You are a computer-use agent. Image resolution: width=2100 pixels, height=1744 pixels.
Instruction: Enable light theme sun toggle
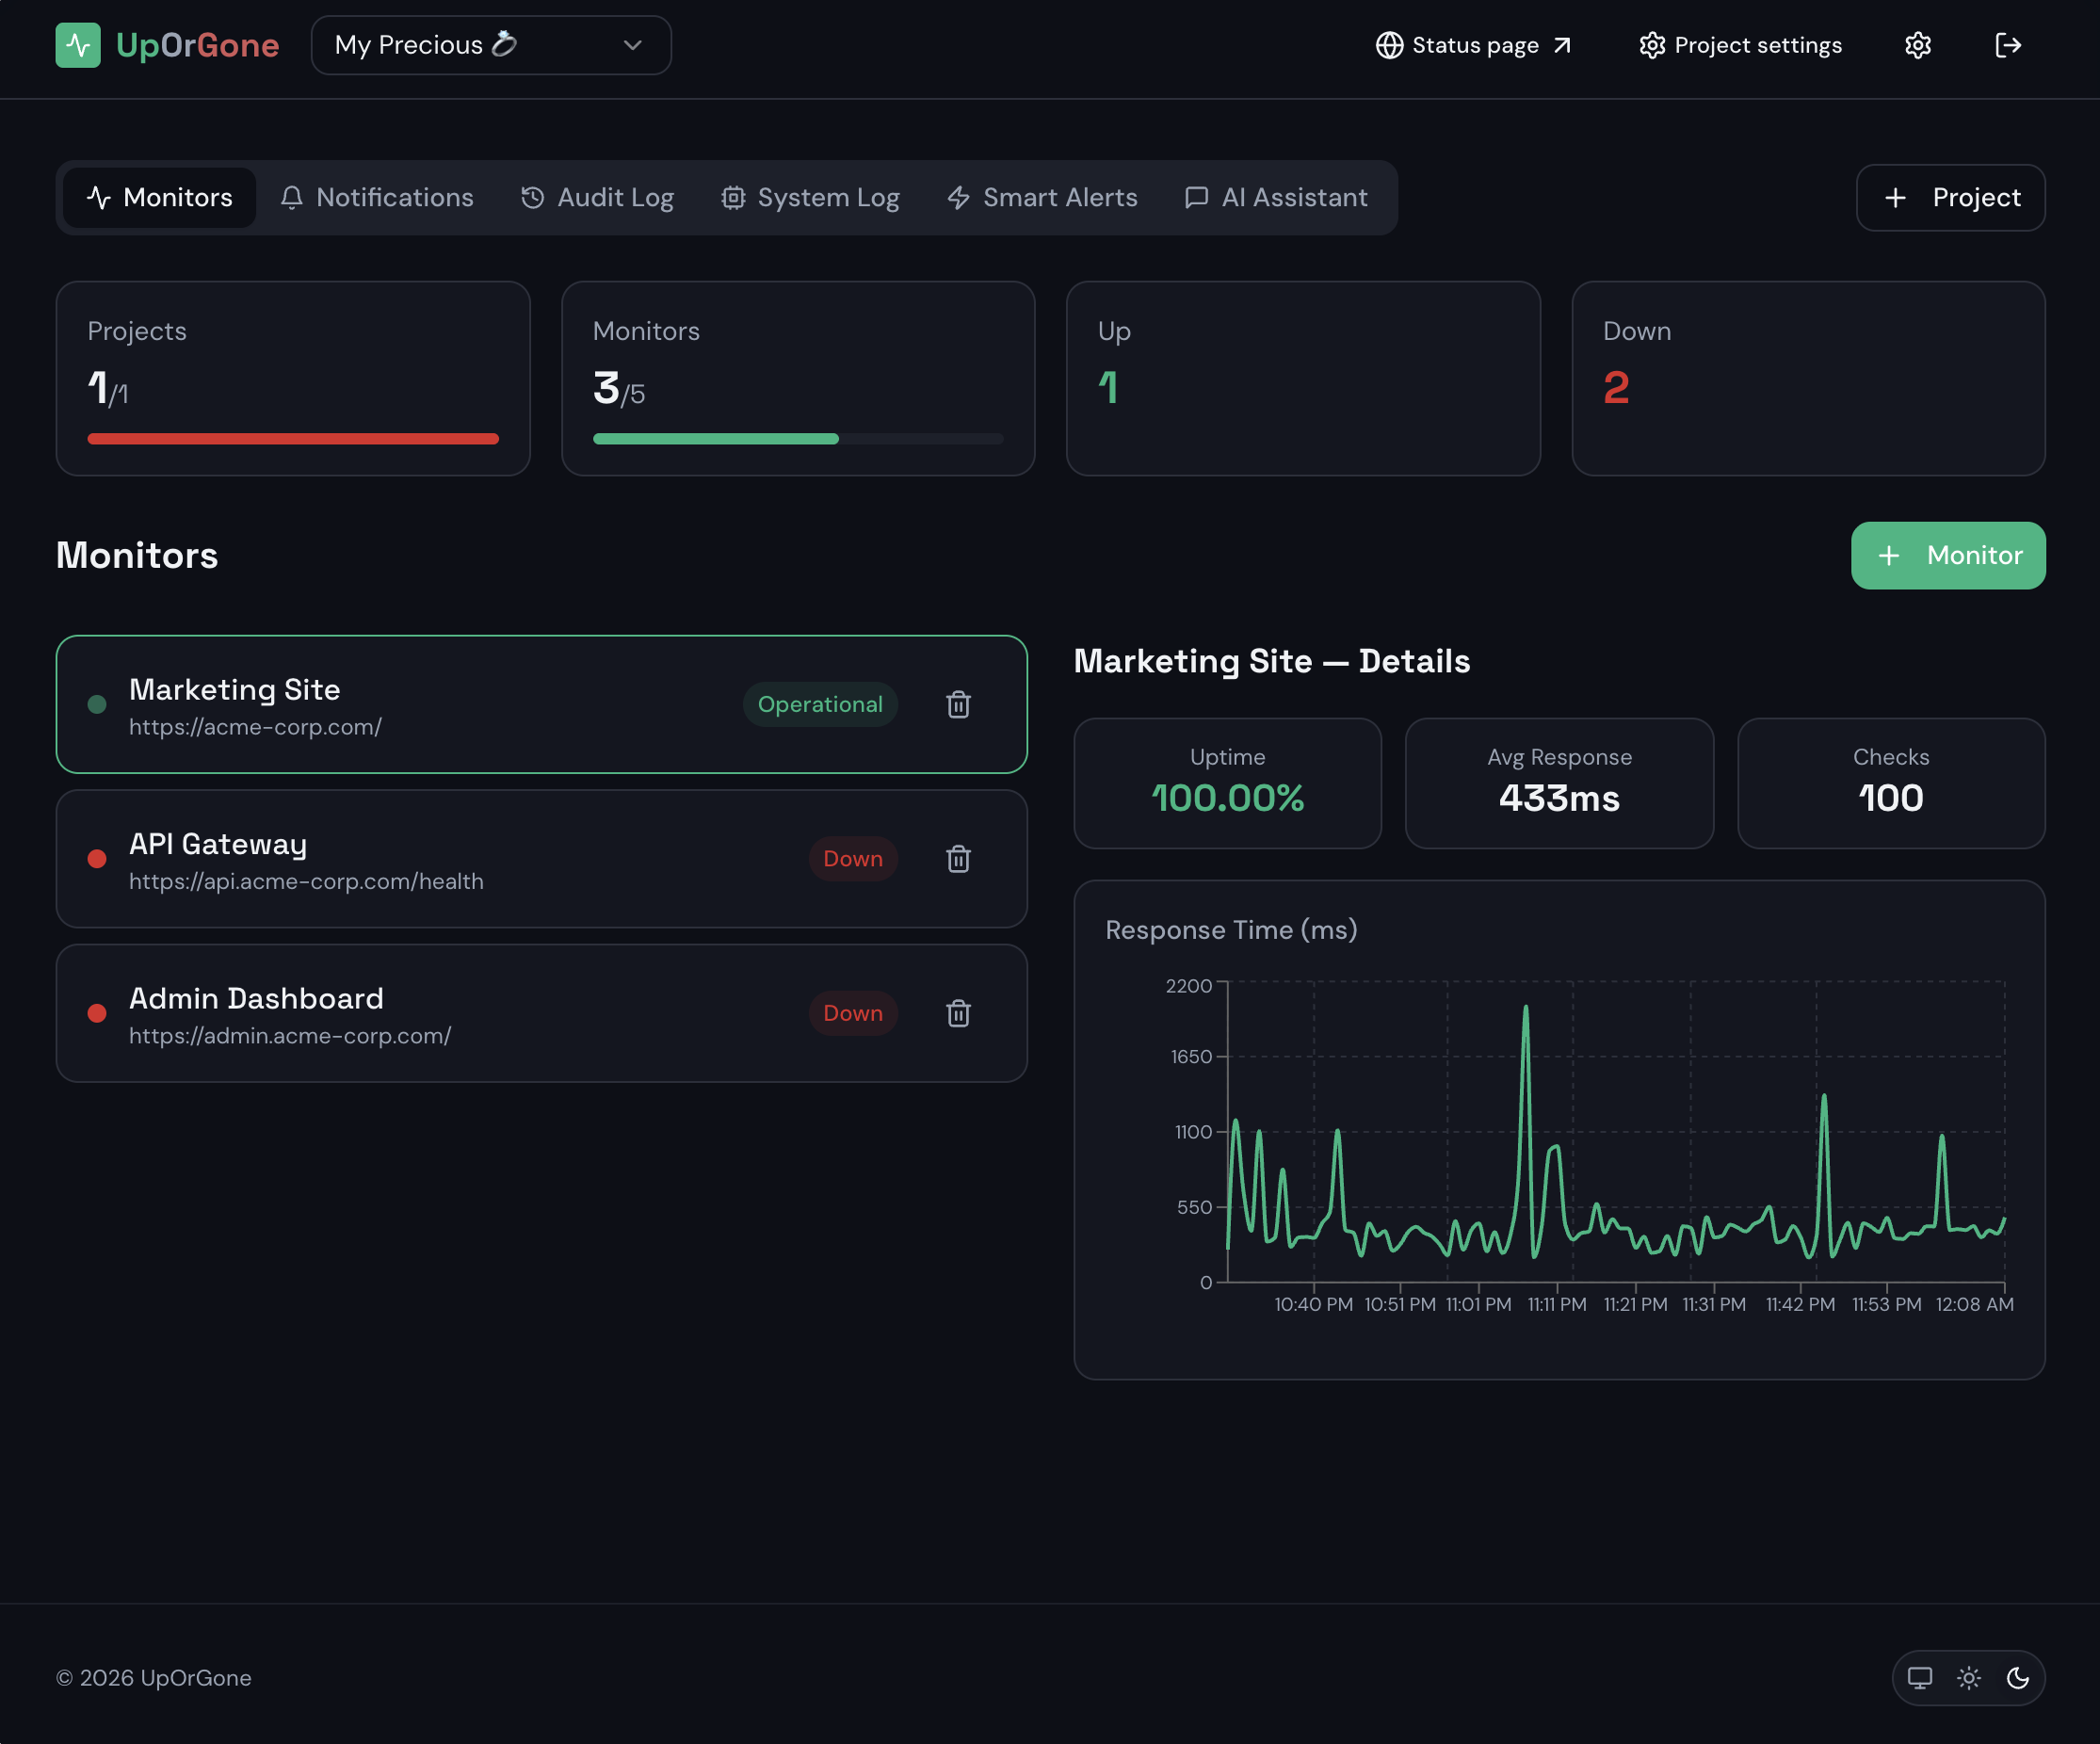click(x=1968, y=1678)
